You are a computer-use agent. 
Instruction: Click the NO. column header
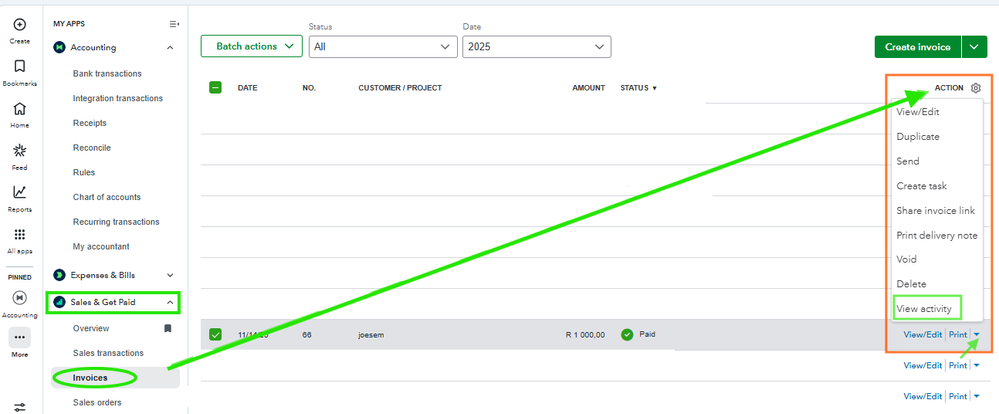point(309,88)
